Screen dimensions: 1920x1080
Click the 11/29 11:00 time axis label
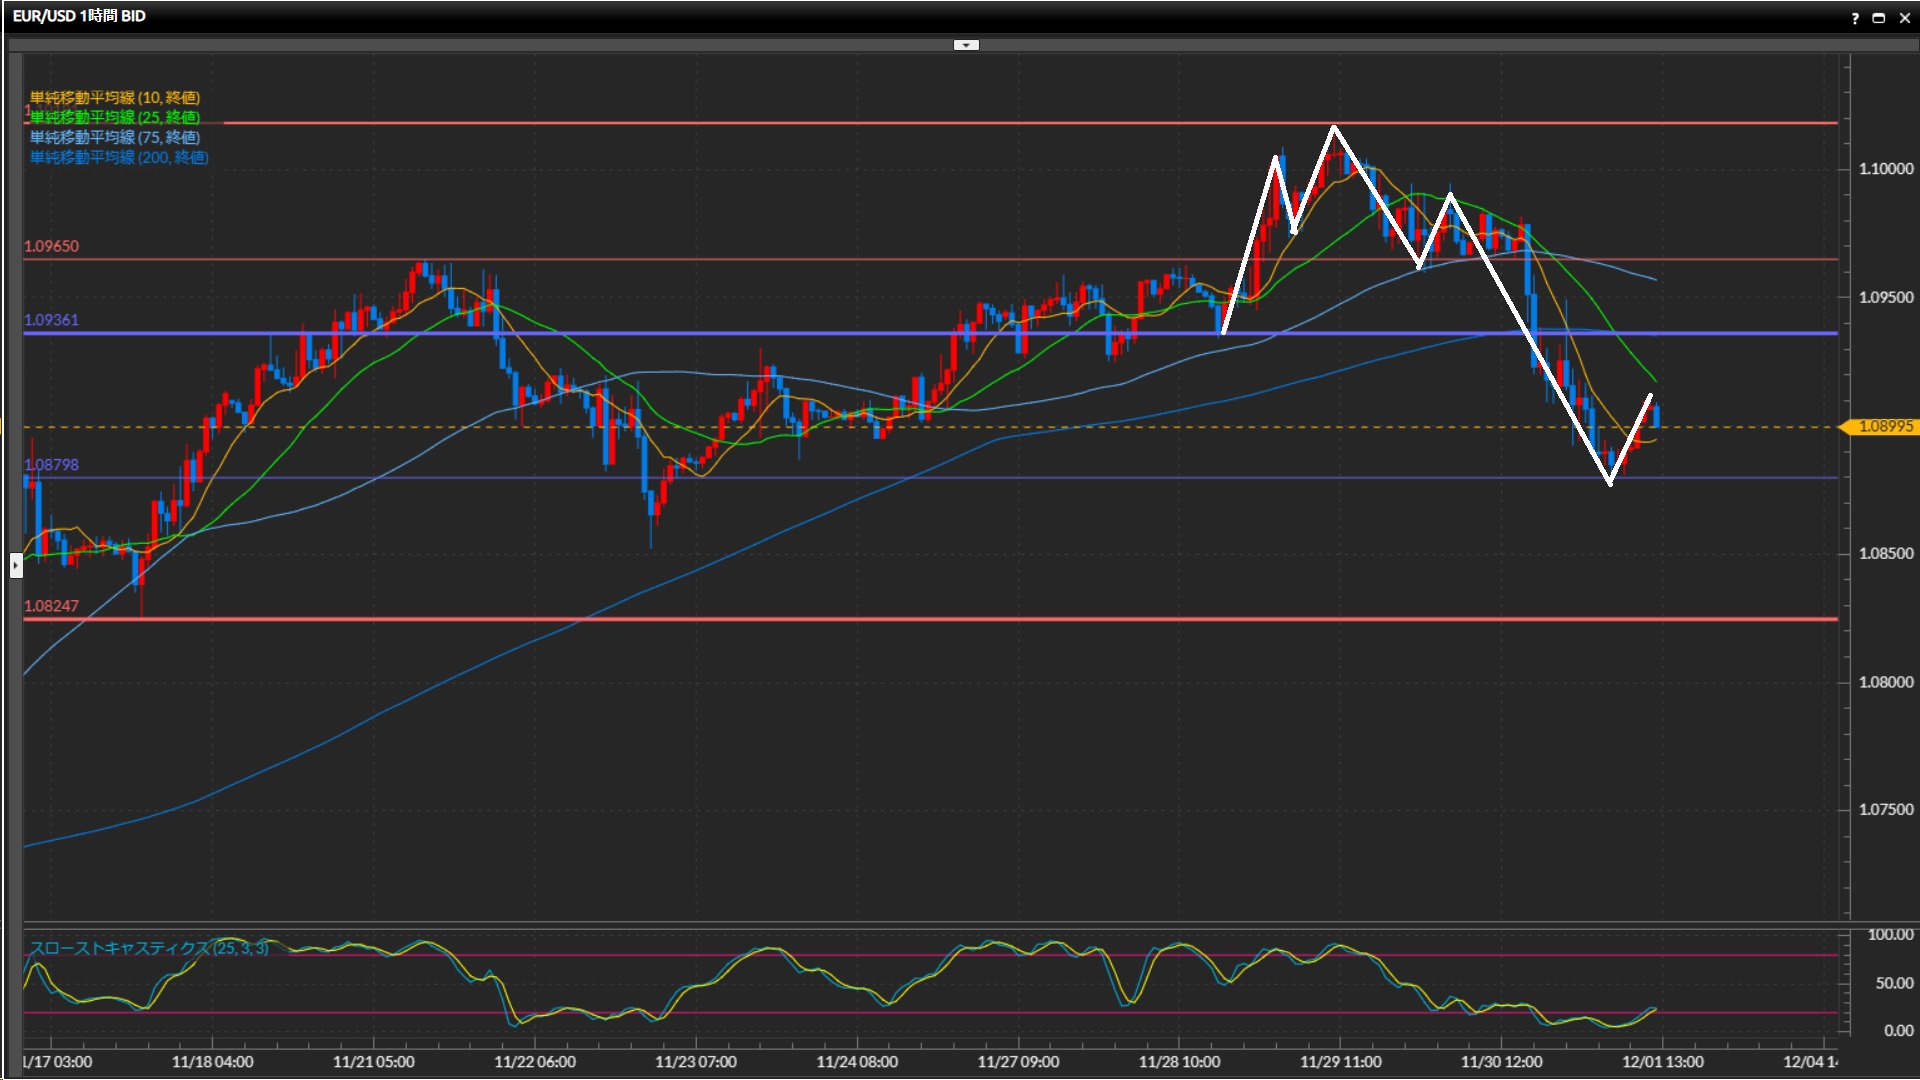coord(1340,1062)
